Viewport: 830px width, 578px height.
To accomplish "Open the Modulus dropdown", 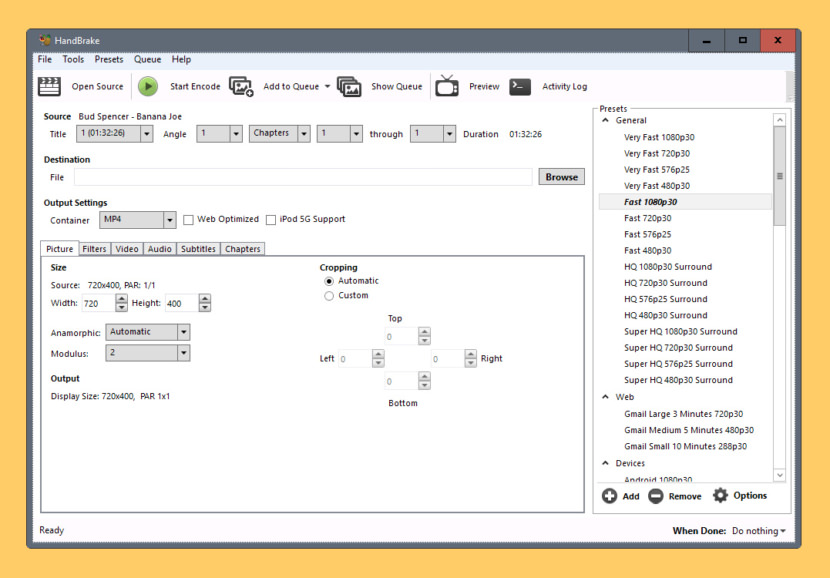I will point(148,353).
